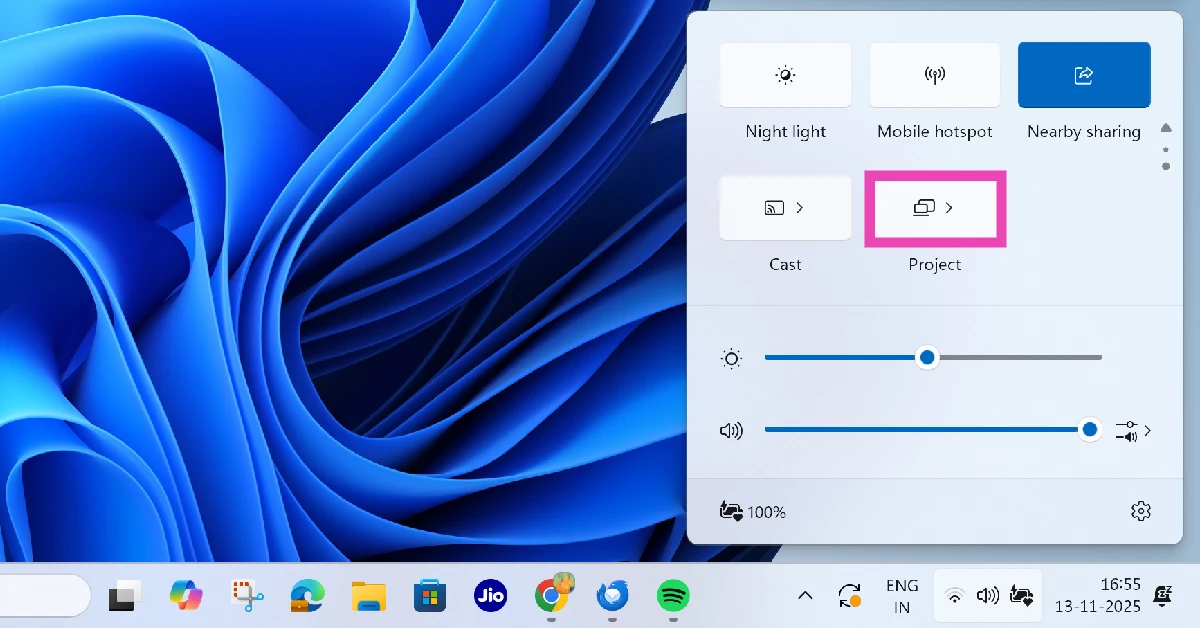Open the Wi-Fi, volume and battery tray flyout
1200x628 pixels.
click(x=988, y=595)
